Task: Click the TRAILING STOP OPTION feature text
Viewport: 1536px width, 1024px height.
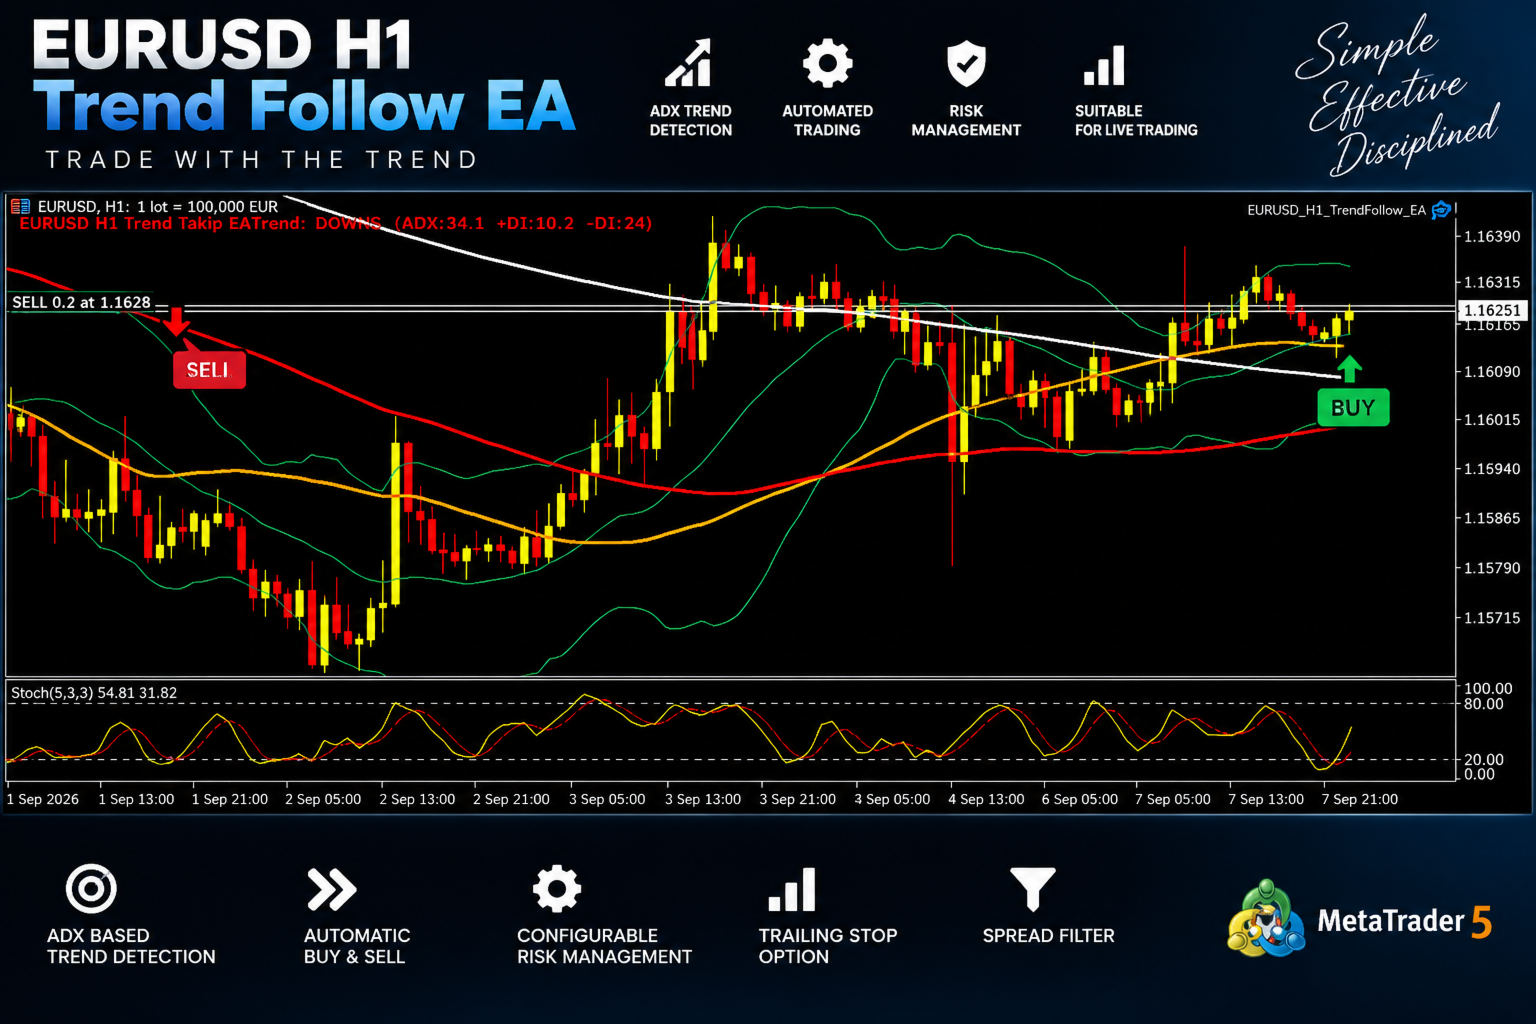Action: tap(828, 946)
